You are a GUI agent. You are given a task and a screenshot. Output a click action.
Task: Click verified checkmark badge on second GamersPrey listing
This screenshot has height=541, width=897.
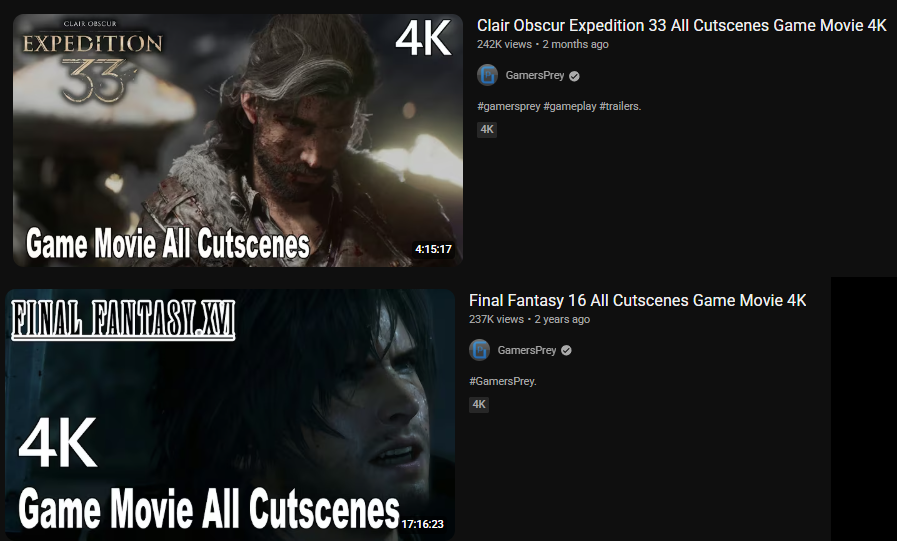566,351
